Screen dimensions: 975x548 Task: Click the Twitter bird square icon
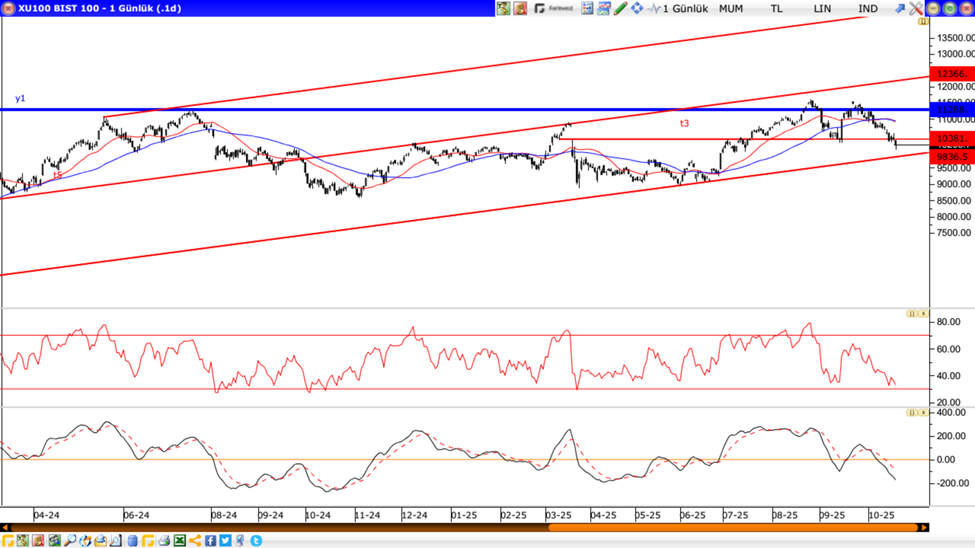click(226, 541)
